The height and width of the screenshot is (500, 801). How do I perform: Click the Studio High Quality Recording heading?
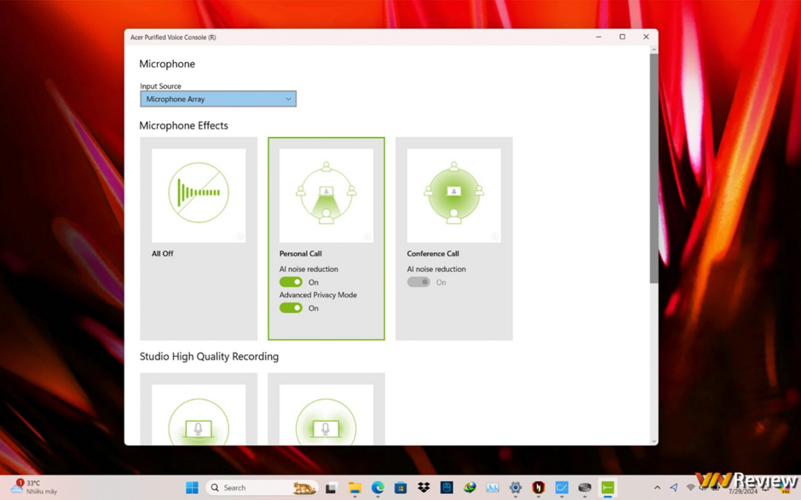209,356
